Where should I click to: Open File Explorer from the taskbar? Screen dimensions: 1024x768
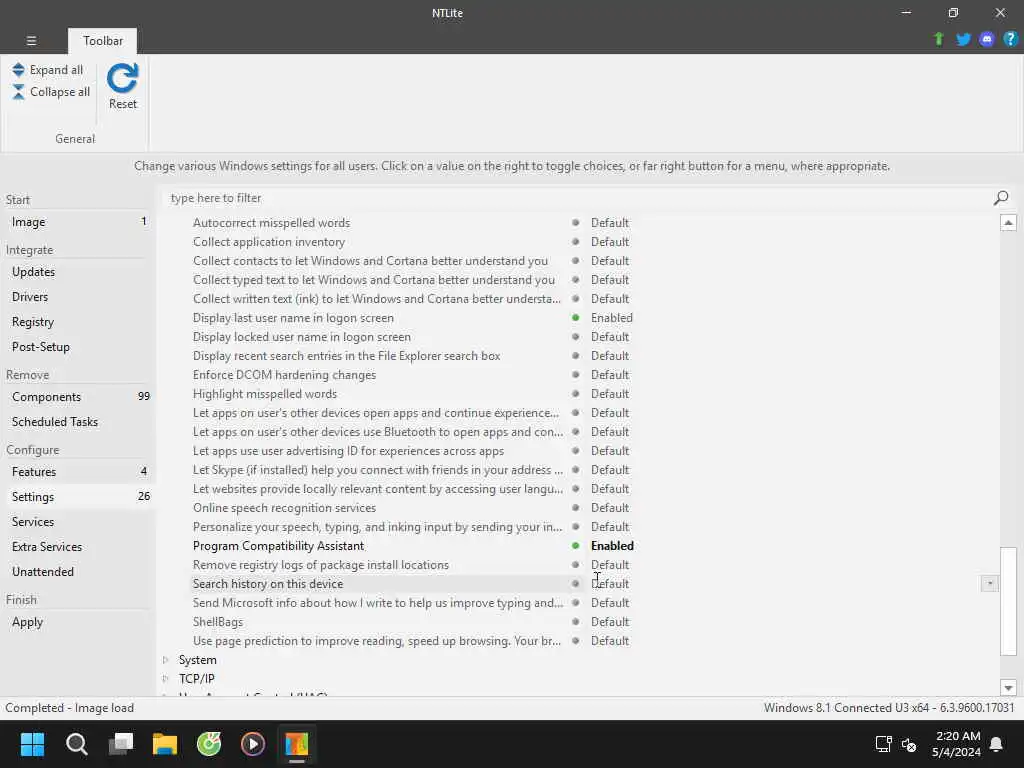coord(165,744)
